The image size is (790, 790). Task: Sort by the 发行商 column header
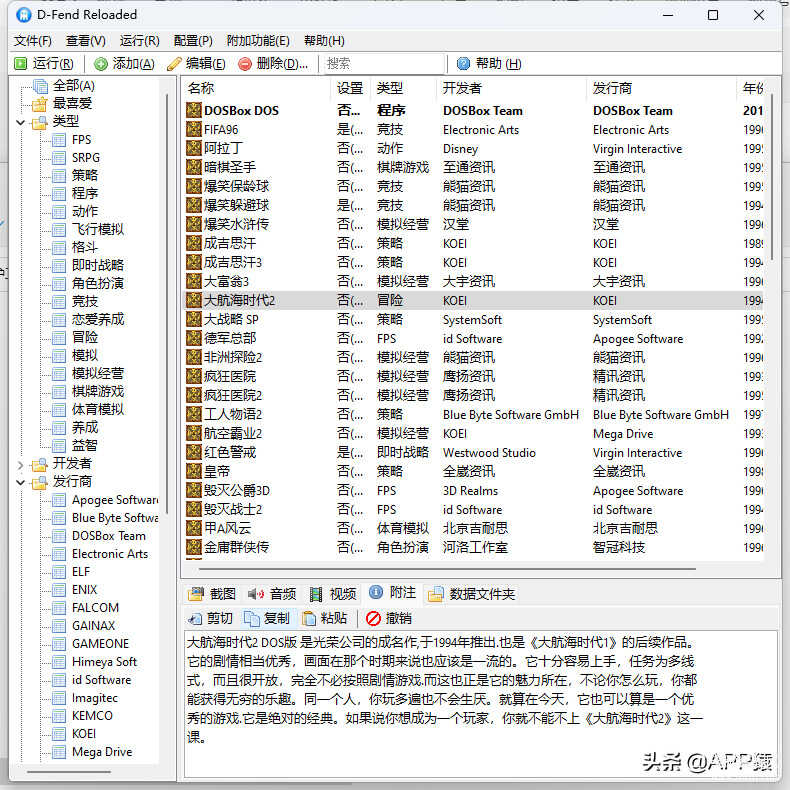pos(662,88)
